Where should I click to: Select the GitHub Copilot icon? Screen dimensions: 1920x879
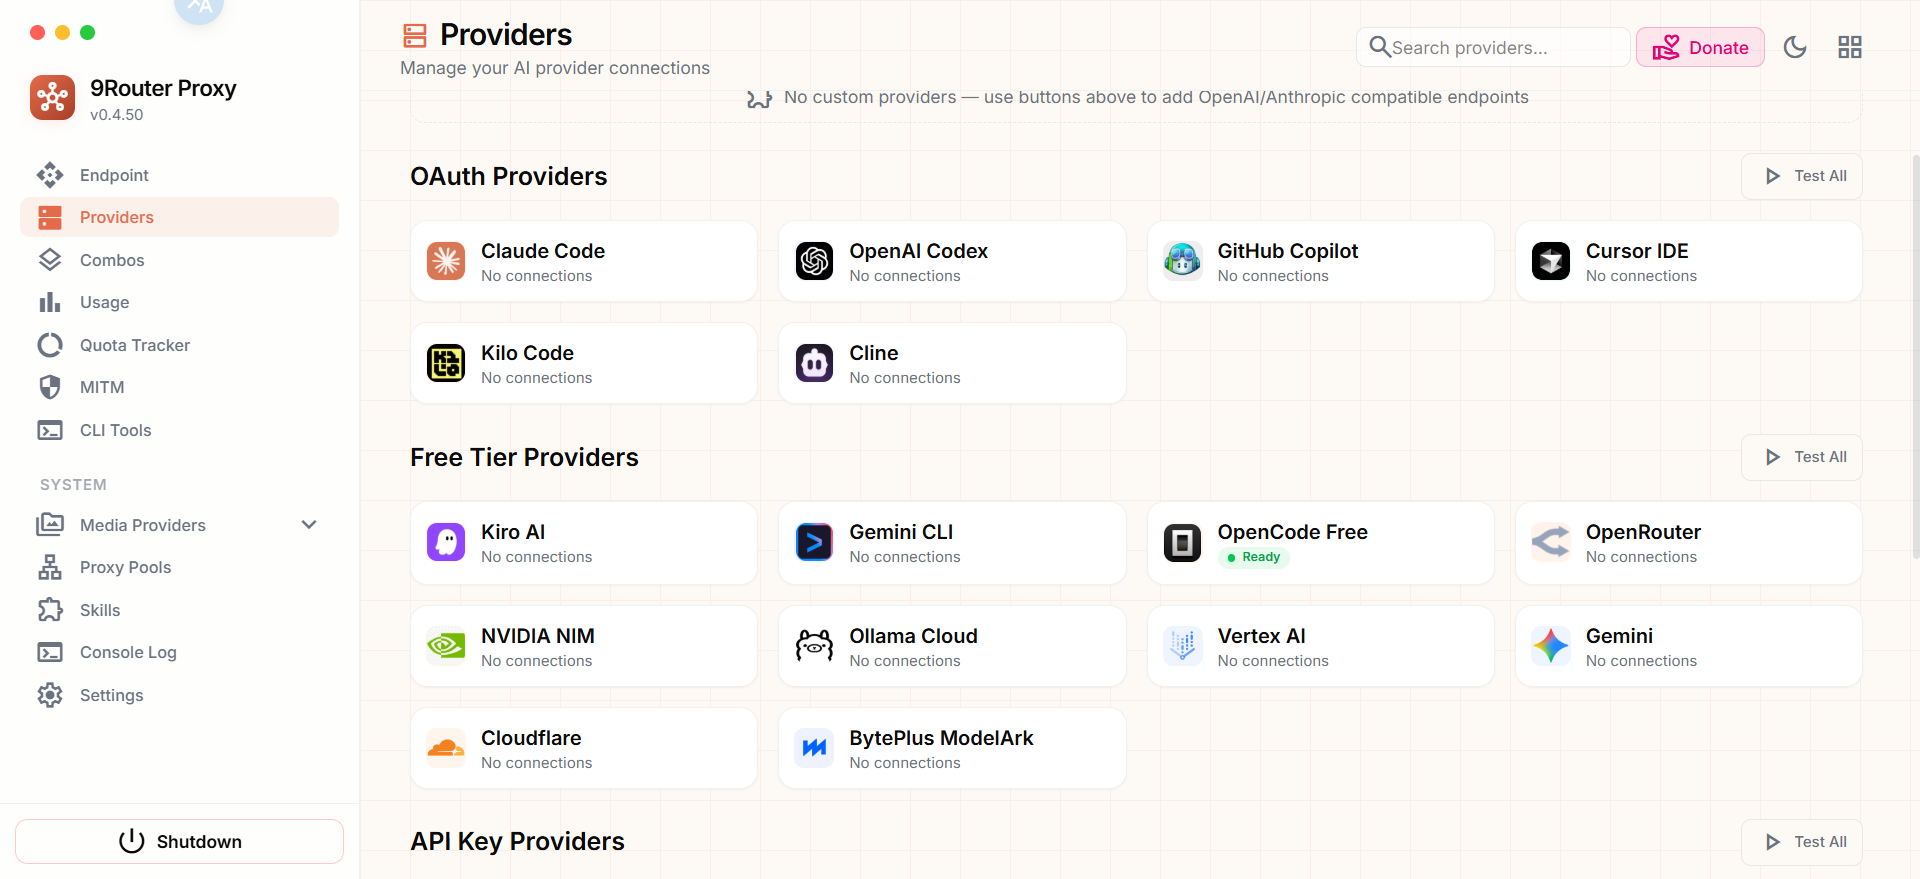[x=1182, y=261]
